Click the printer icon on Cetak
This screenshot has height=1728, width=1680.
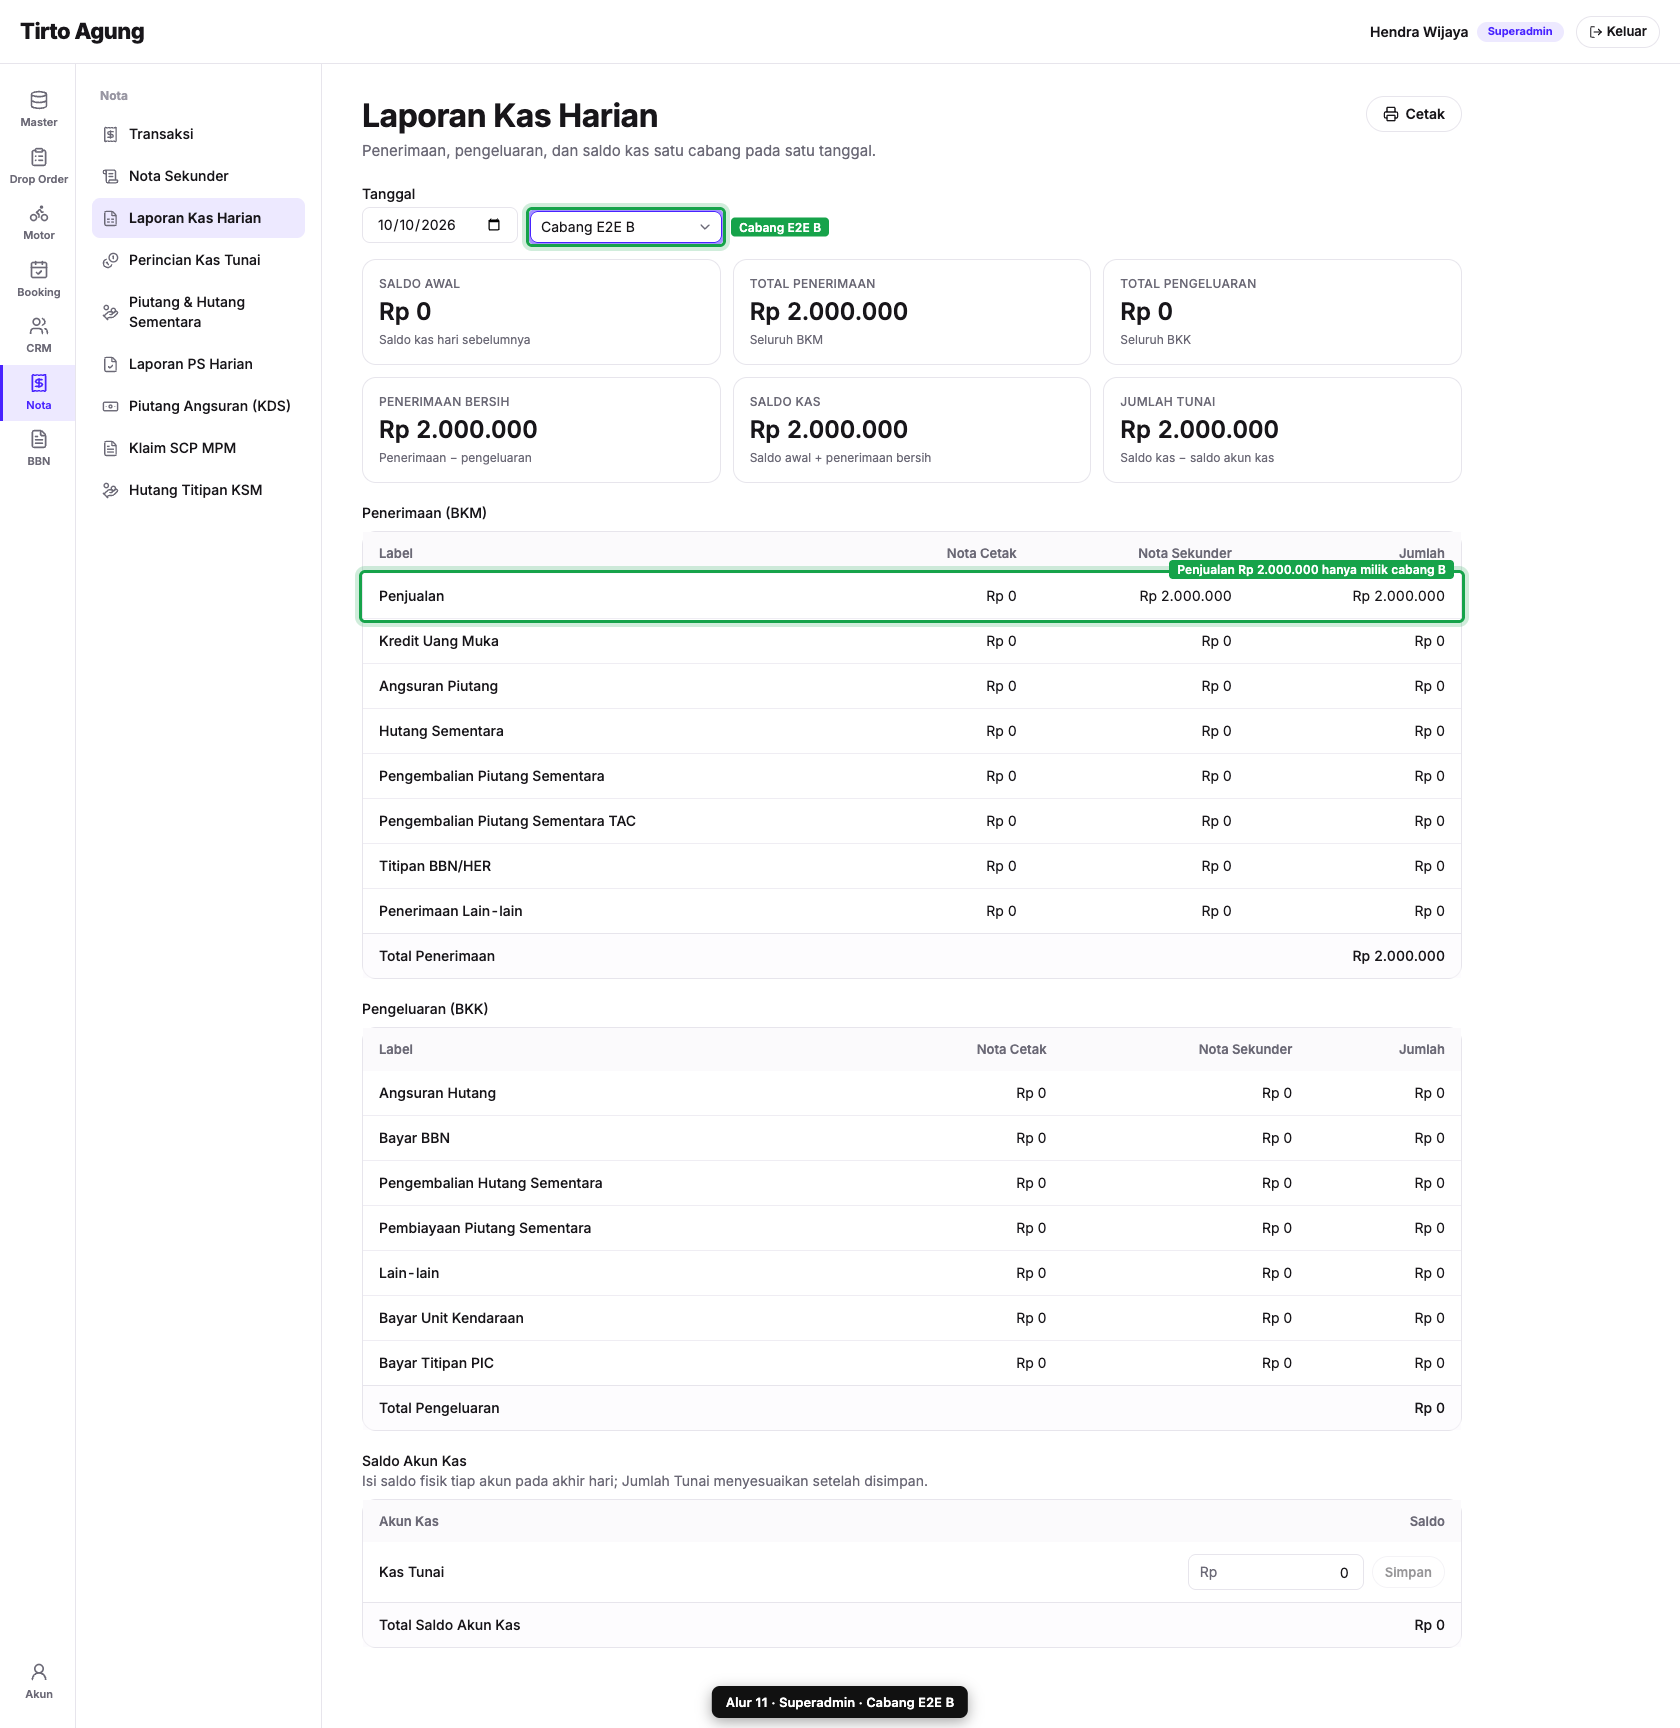point(1391,114)
